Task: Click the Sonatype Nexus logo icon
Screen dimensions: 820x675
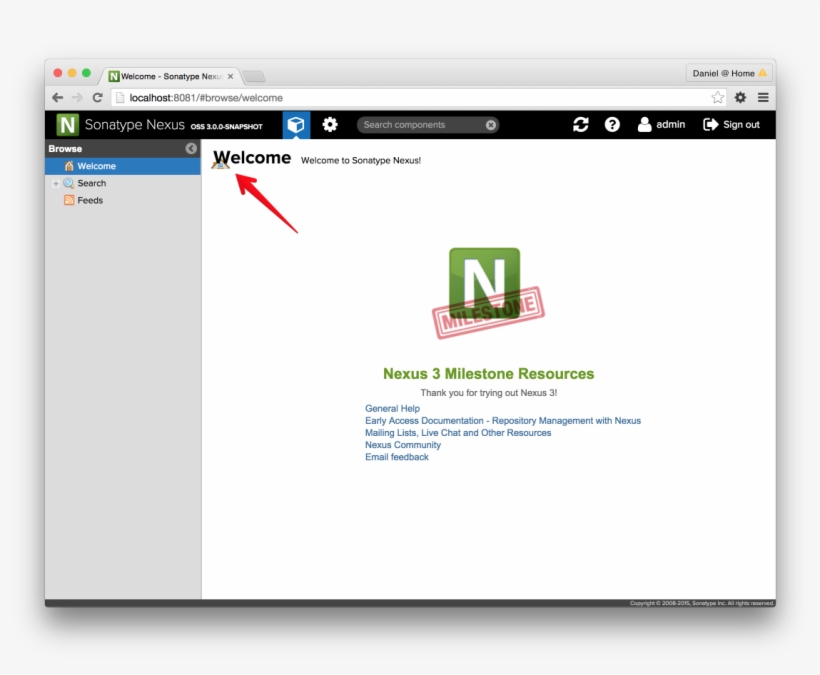Action: [x=67, y=125]
